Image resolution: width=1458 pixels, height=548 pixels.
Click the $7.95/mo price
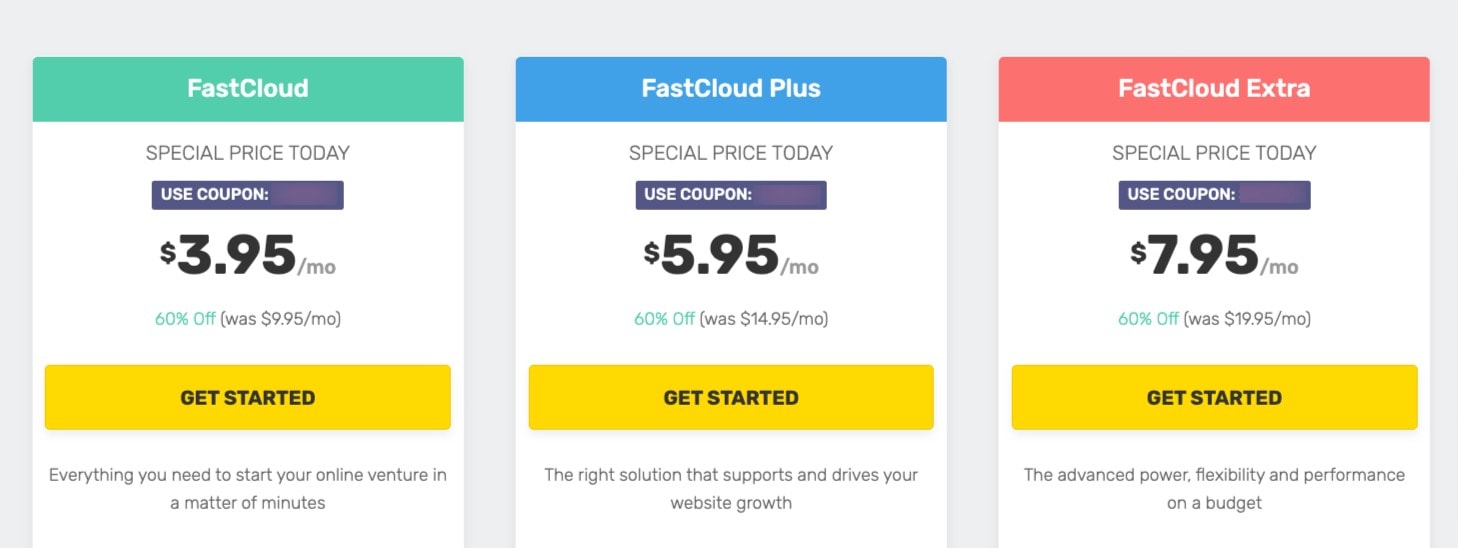tap(1214, 257)
